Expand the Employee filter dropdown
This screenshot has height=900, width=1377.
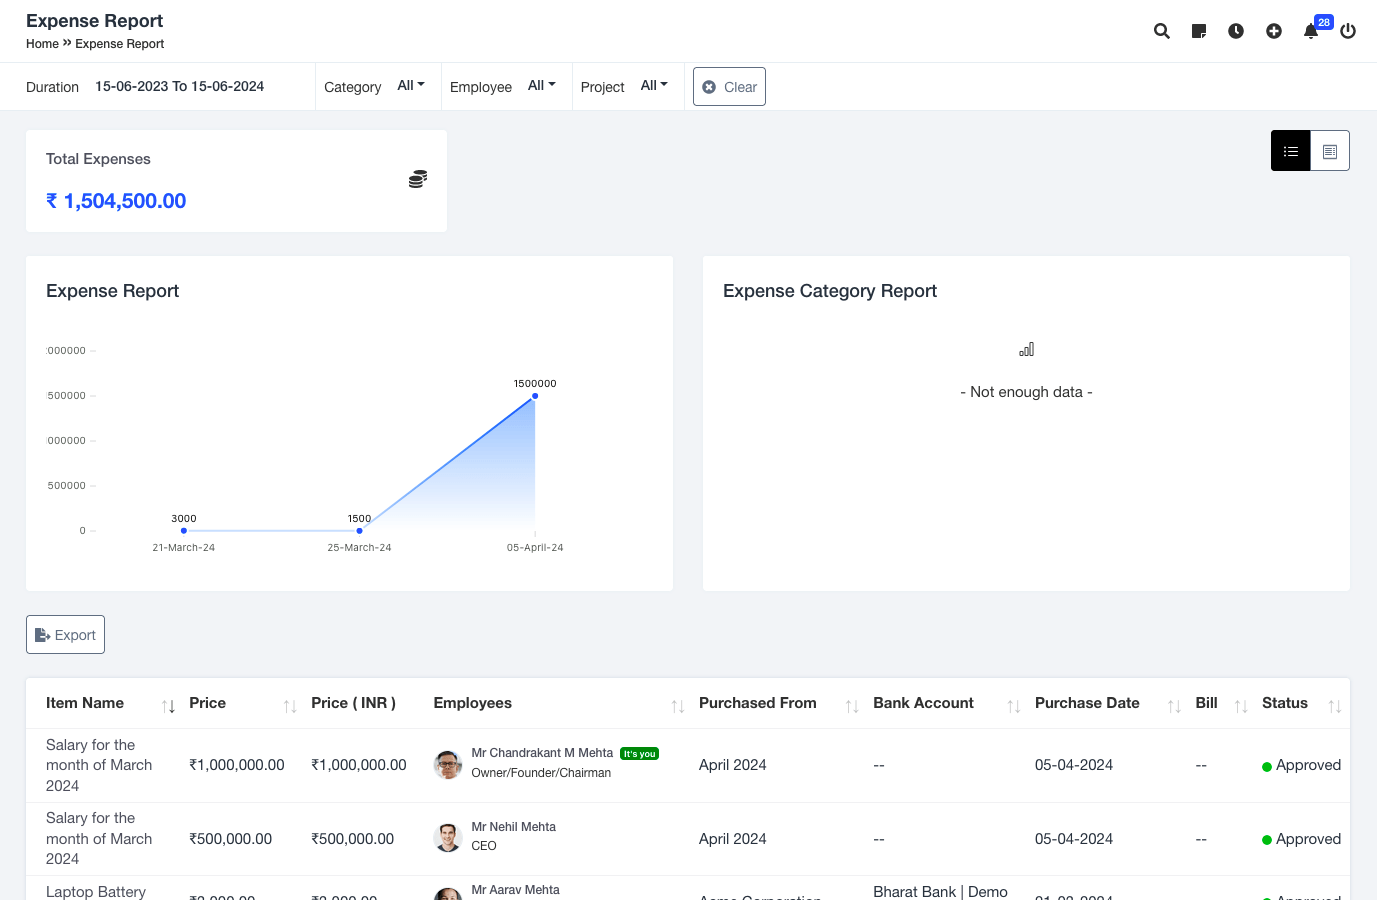[541, 86]
